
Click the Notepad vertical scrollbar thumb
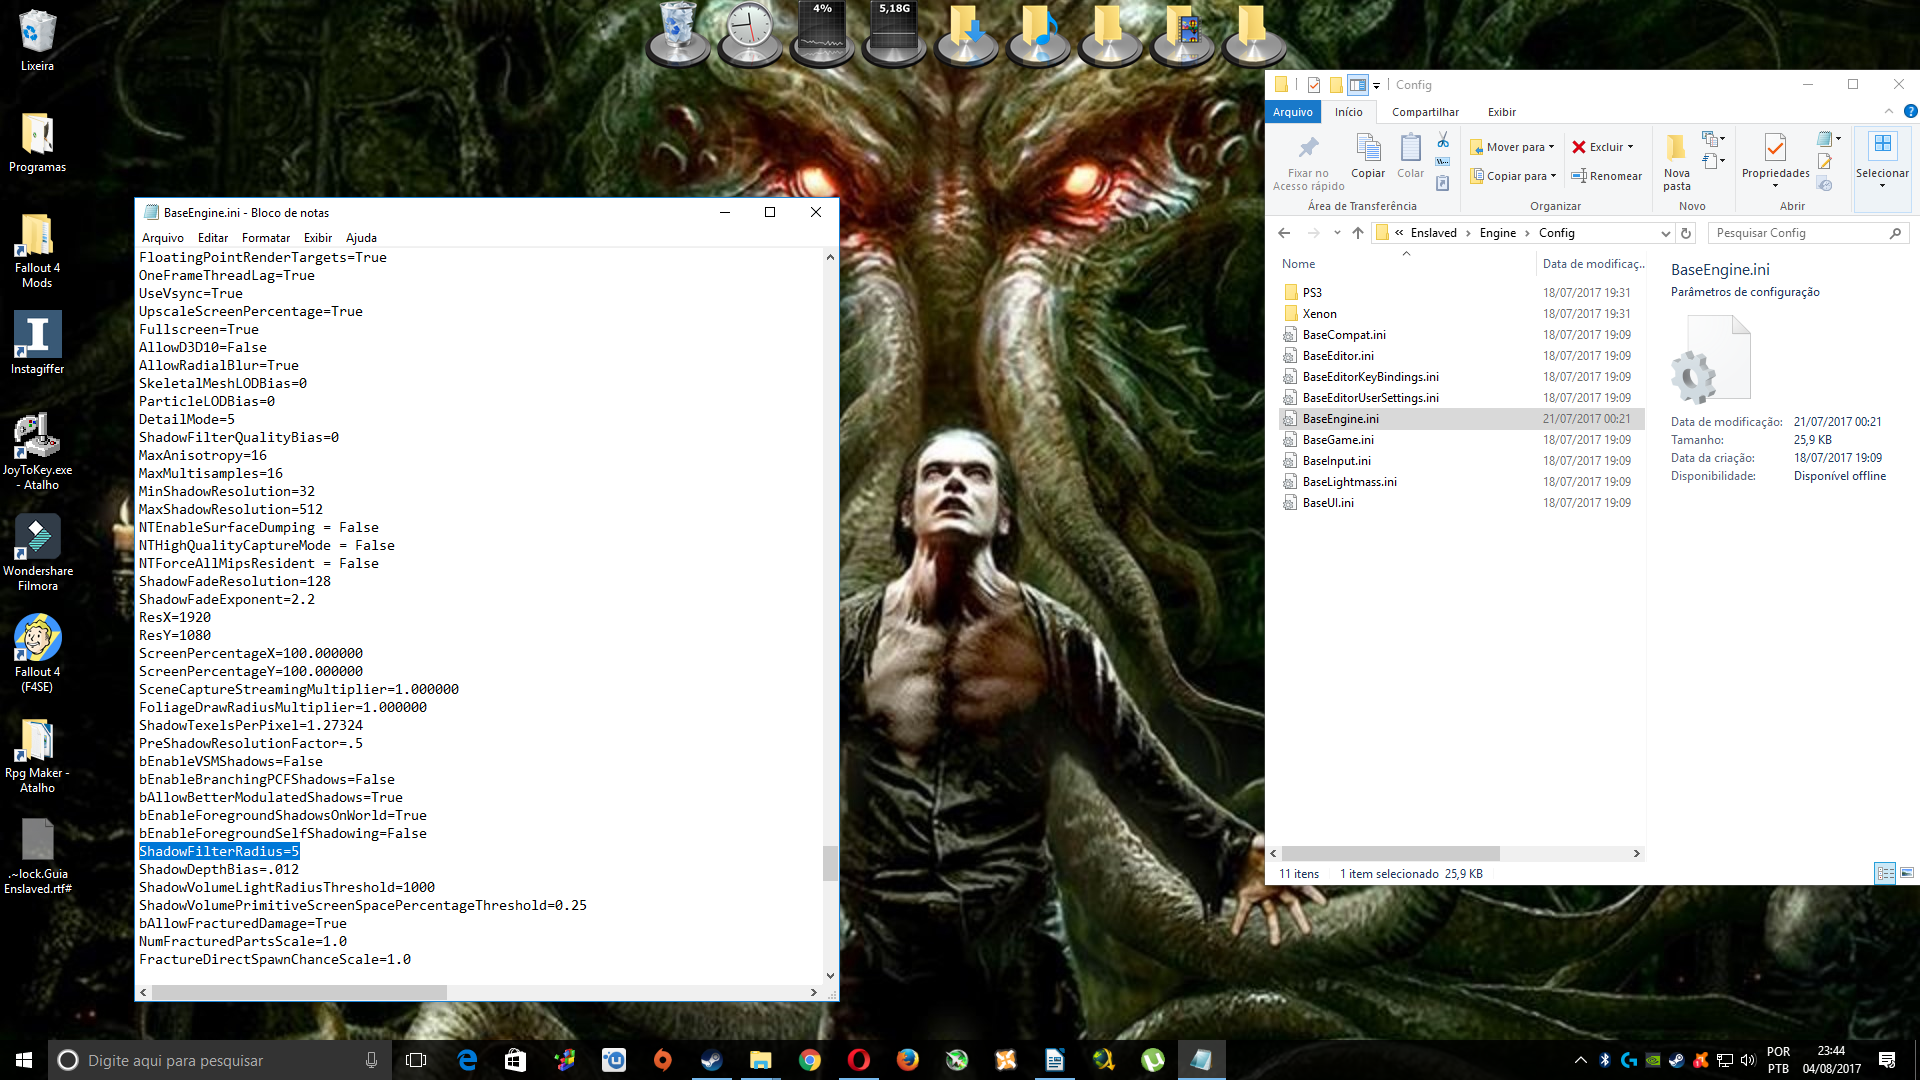830,863
